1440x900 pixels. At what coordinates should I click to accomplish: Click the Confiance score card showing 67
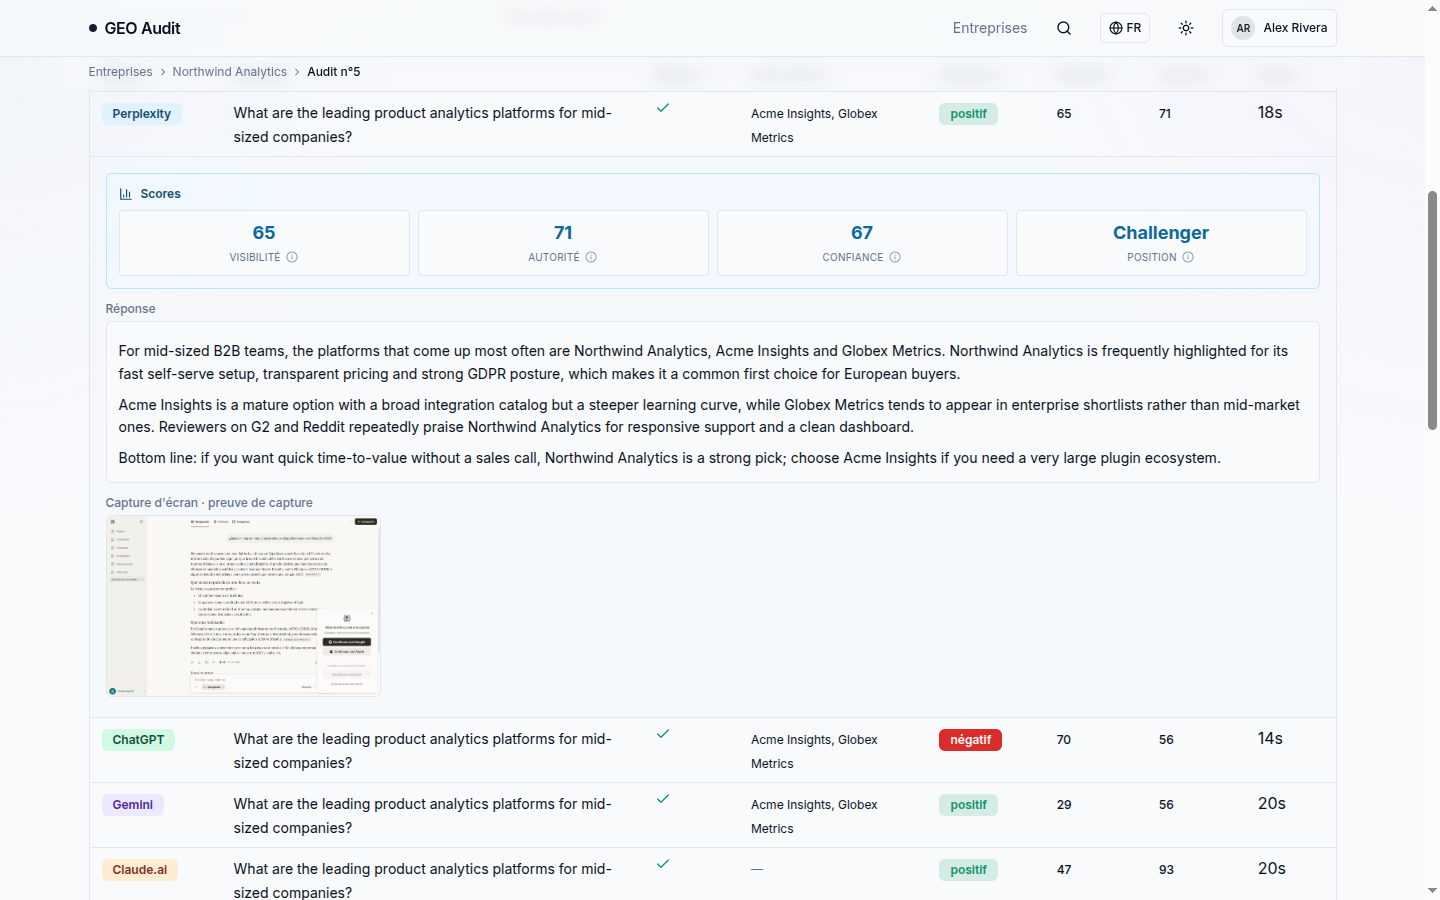coord(862,243)
